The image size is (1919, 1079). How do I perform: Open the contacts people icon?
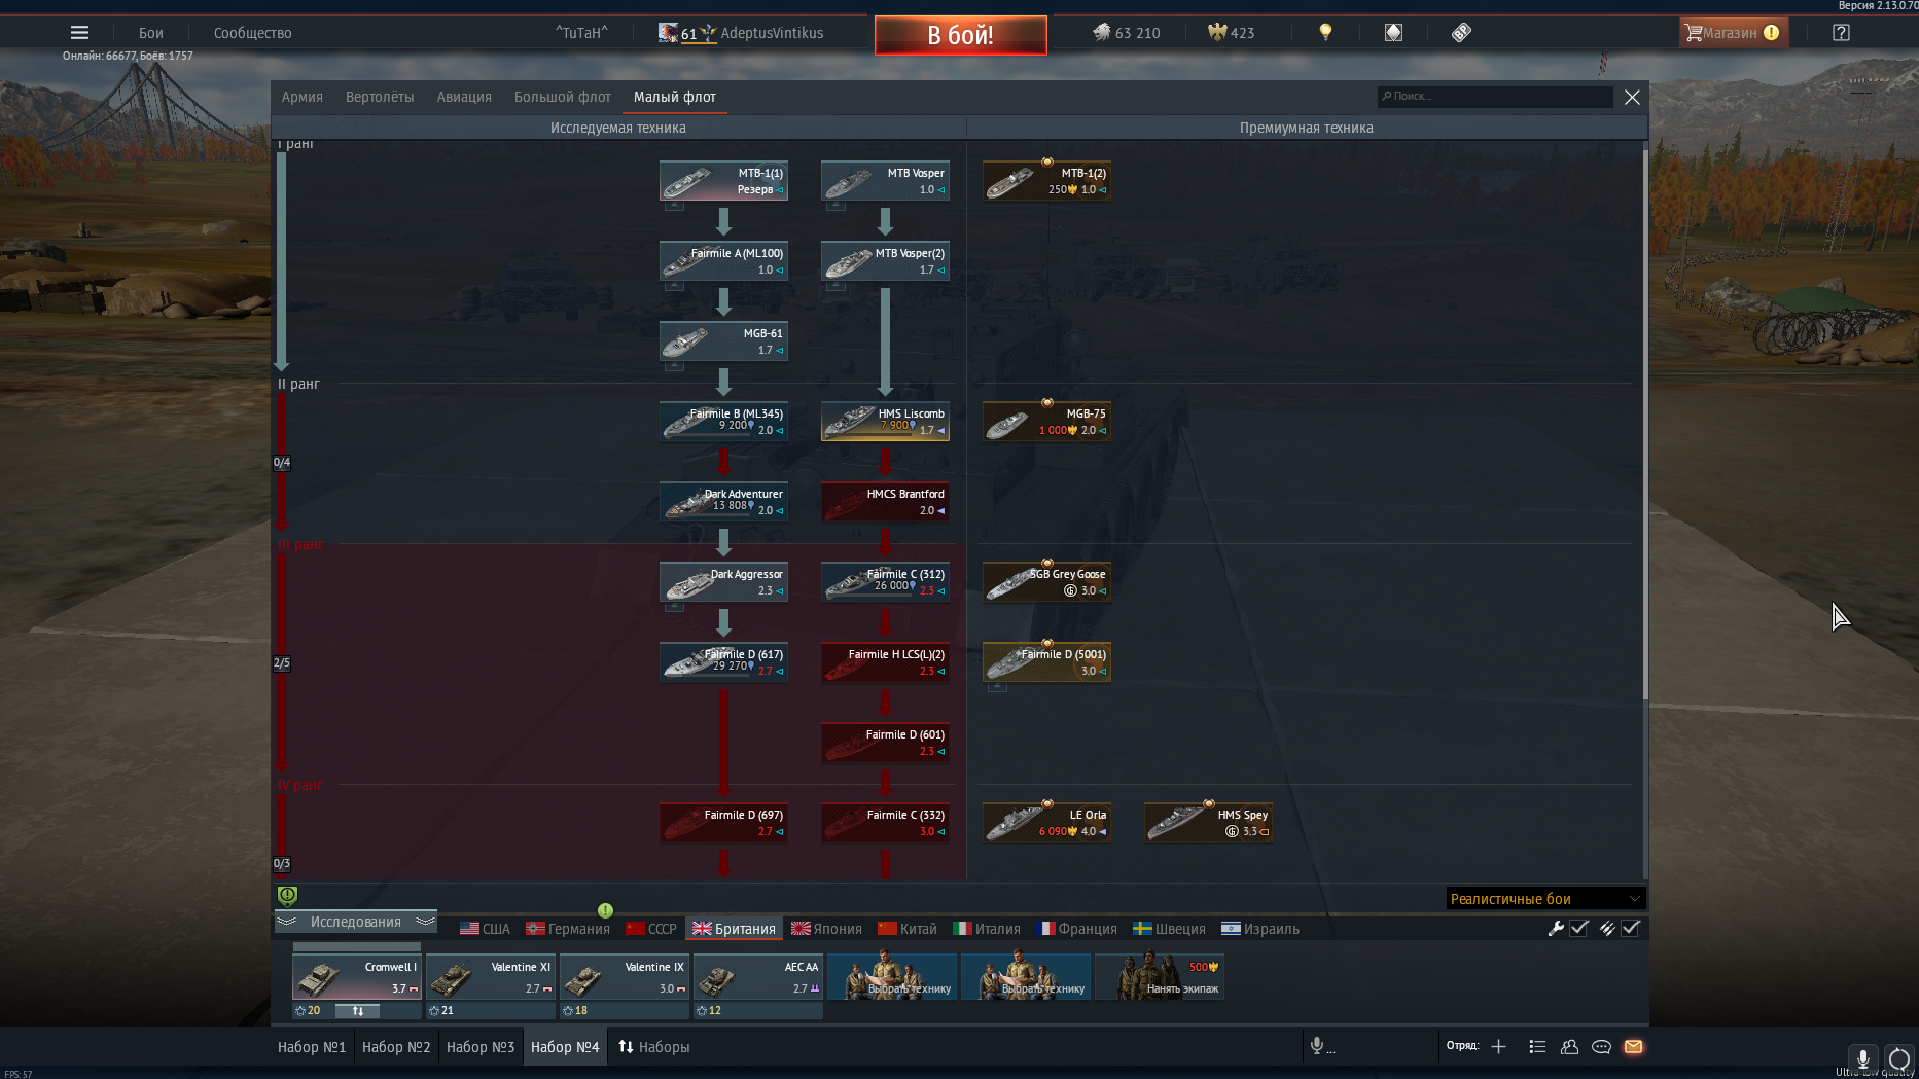[1569, 1046]
